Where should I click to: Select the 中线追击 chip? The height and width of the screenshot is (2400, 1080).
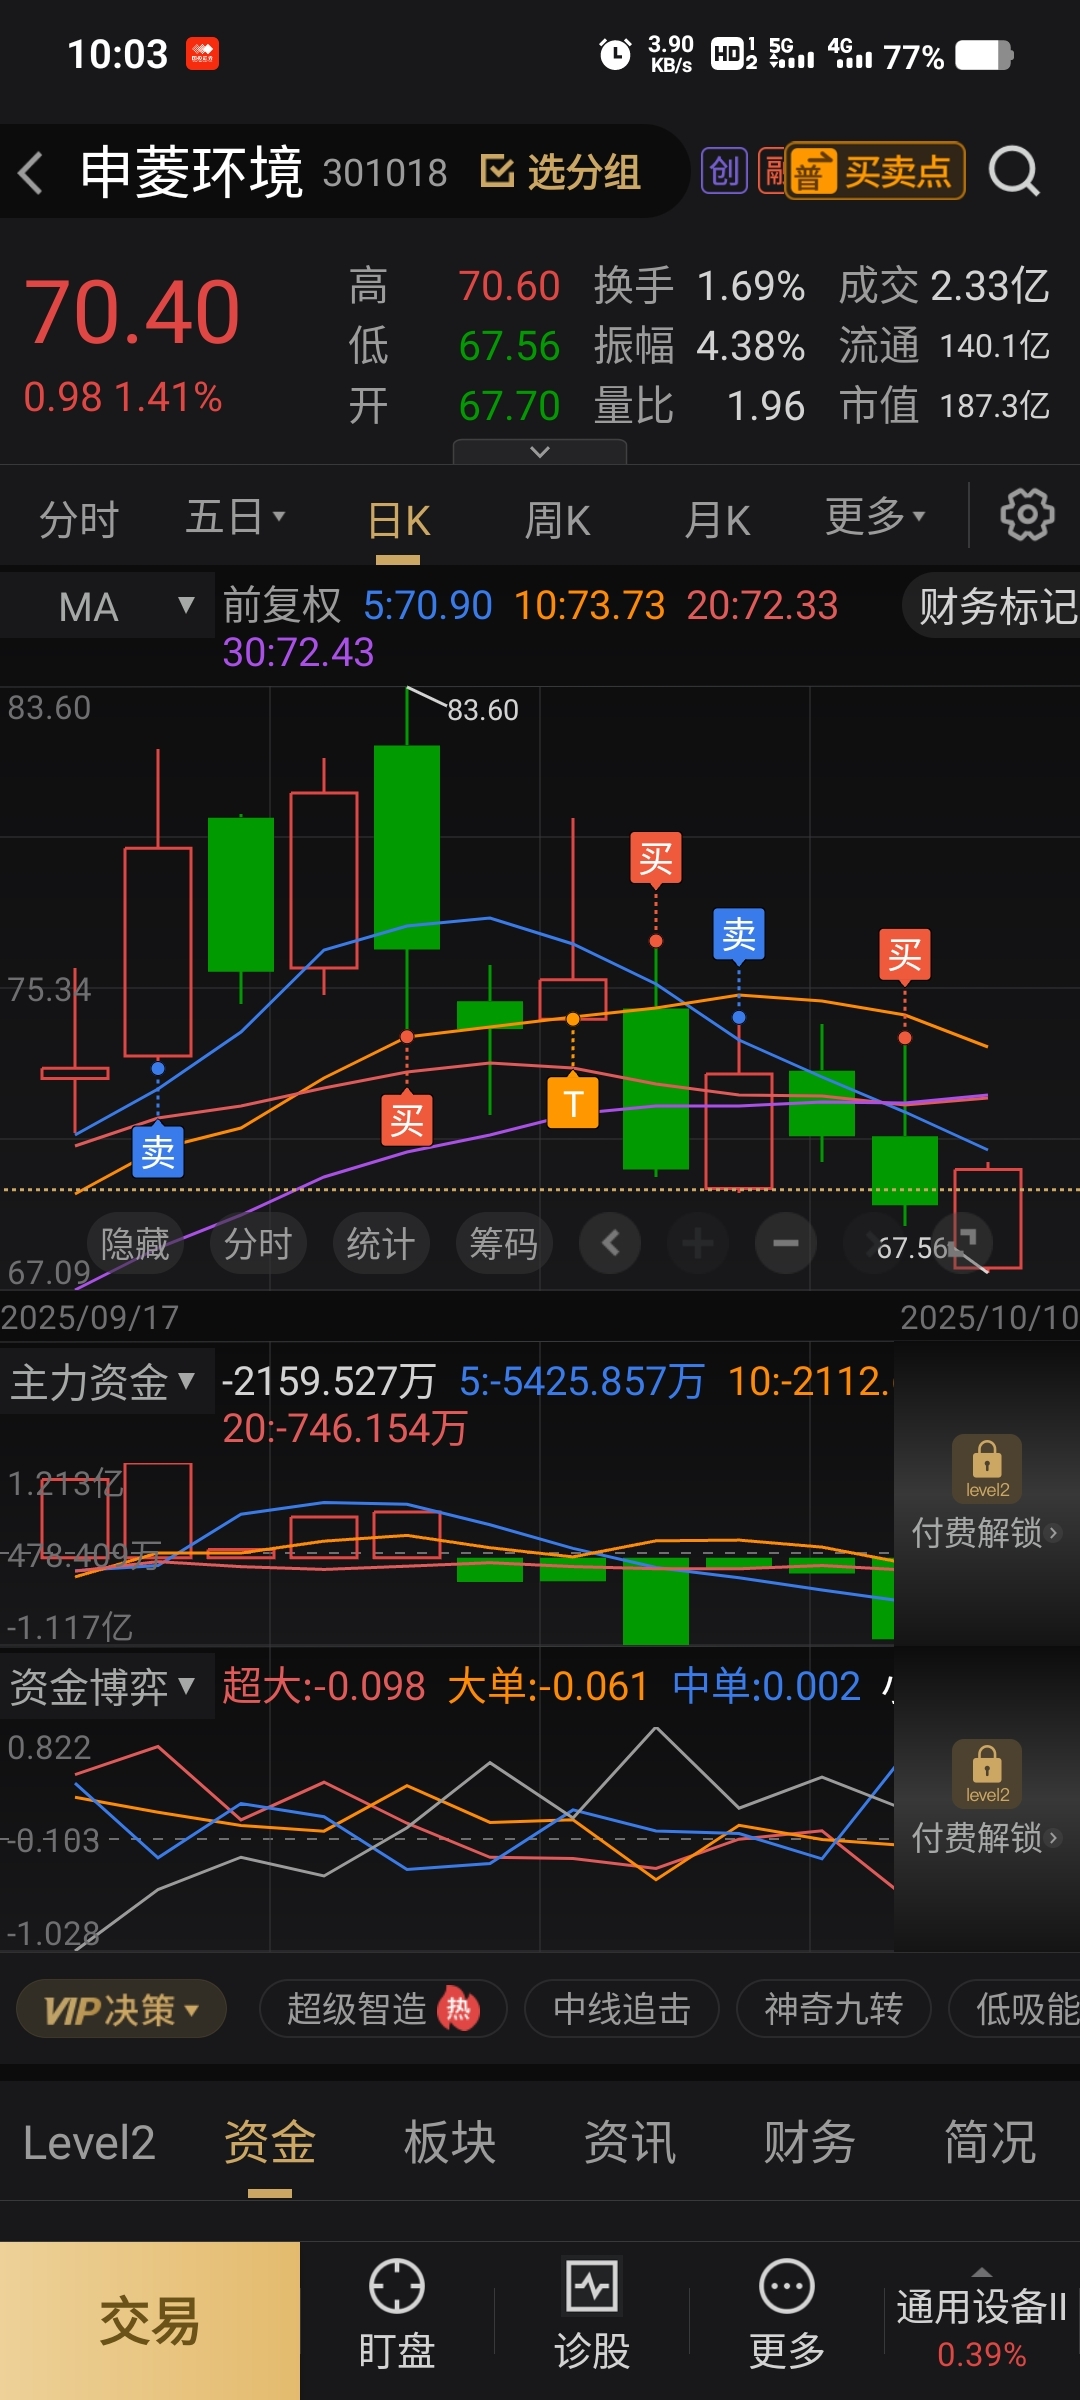[x=621, y=2009]
